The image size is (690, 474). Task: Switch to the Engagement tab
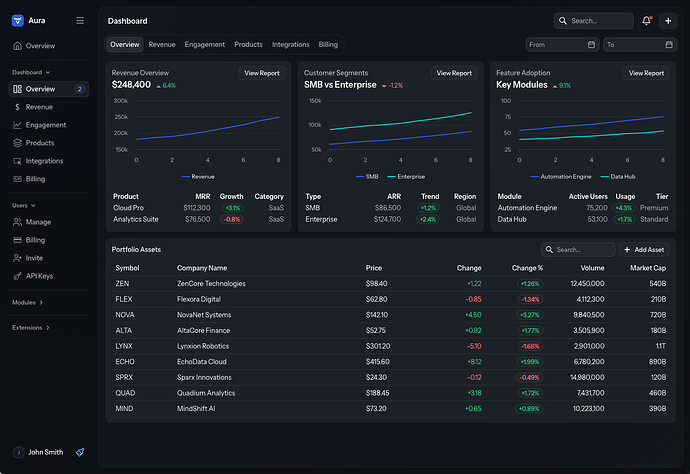click(x=204, y=45)
